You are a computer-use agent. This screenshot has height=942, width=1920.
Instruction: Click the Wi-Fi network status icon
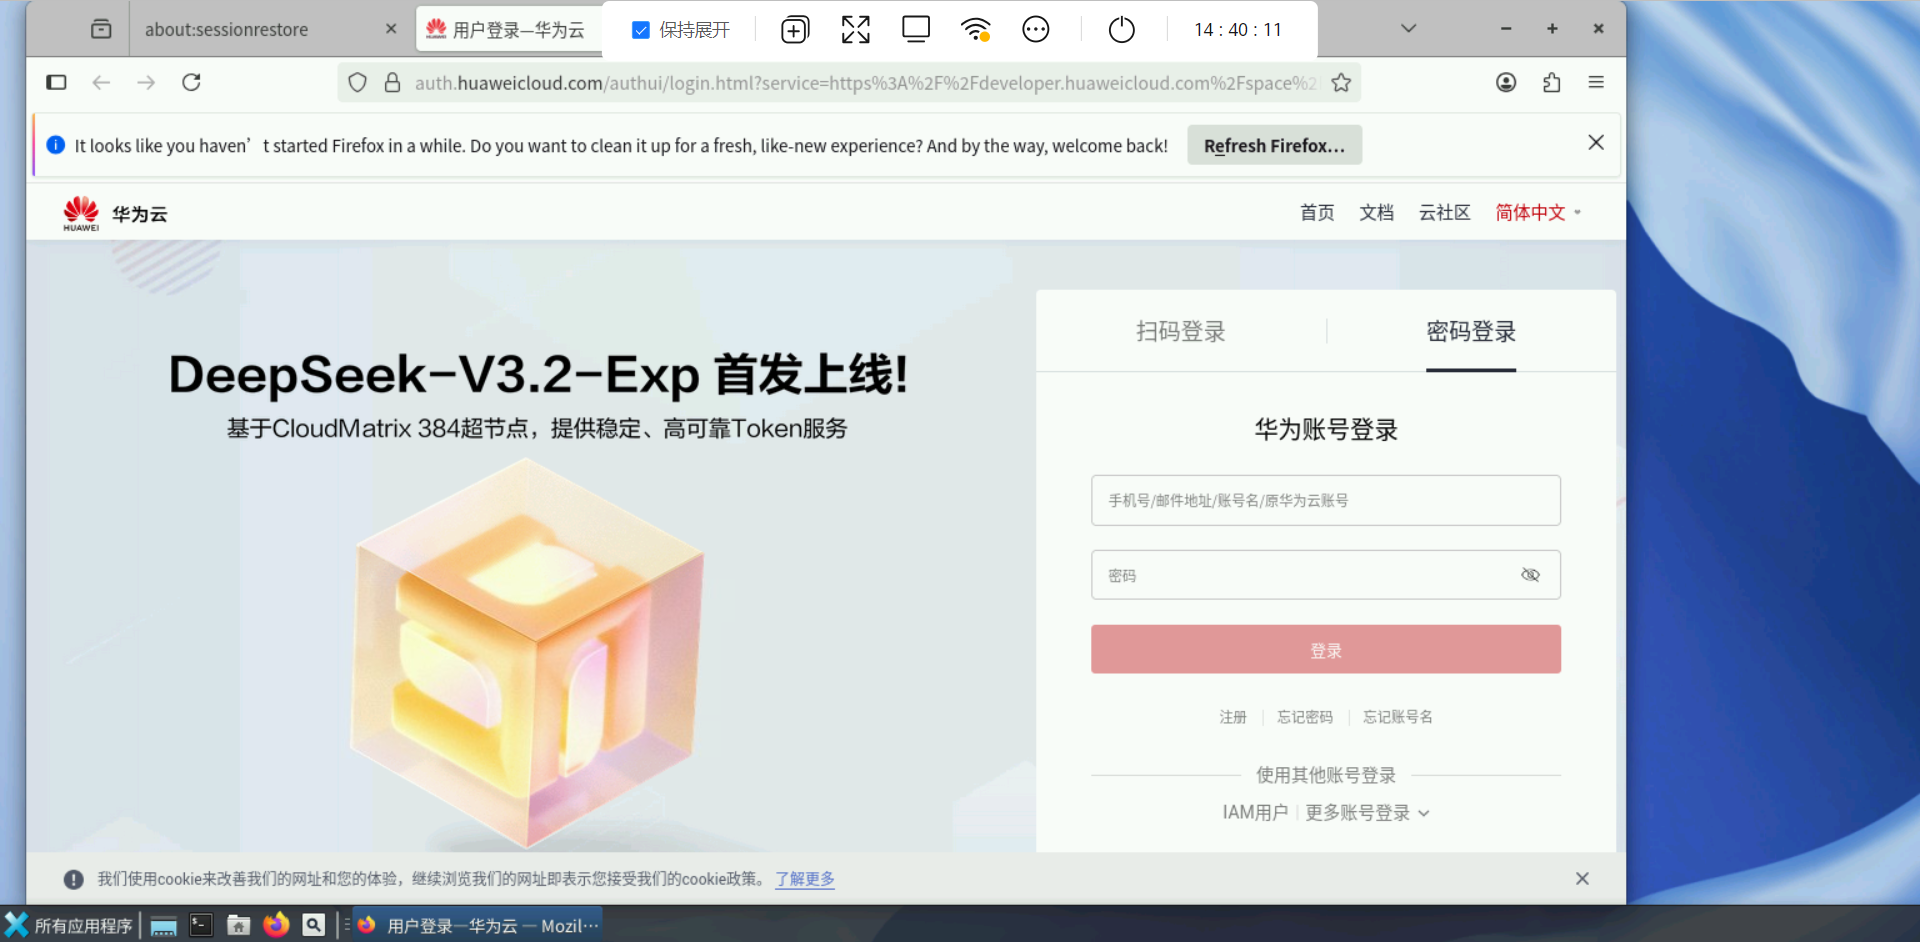point(976,30)
